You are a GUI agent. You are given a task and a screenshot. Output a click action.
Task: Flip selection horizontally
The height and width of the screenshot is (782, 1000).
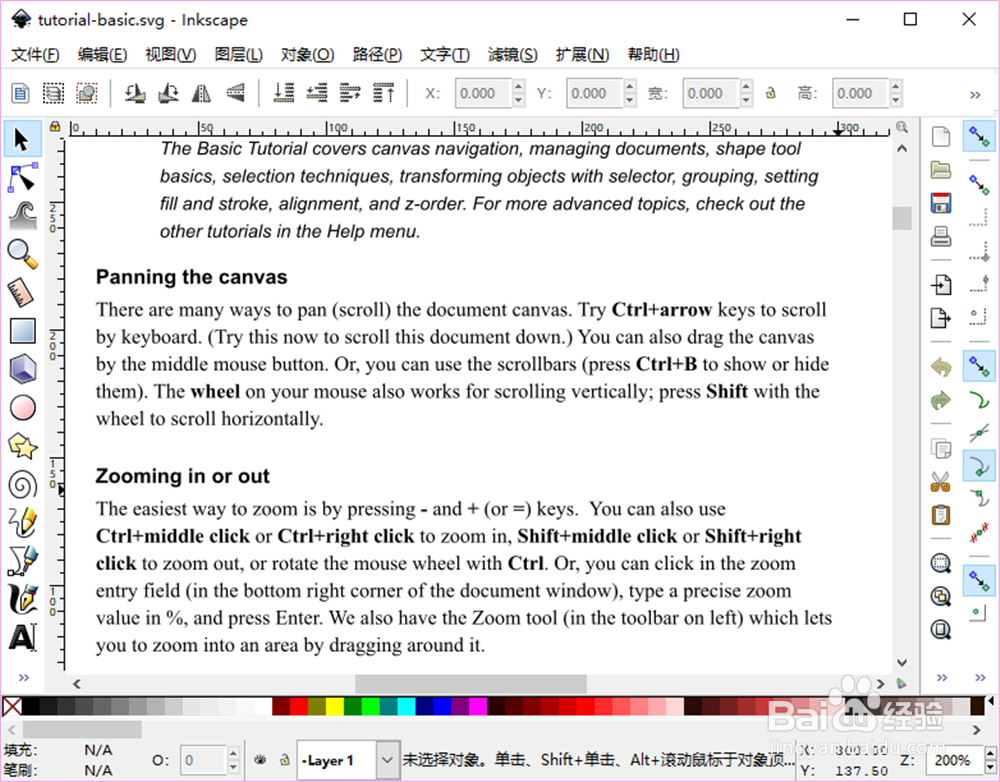click(x=202, y=93)
